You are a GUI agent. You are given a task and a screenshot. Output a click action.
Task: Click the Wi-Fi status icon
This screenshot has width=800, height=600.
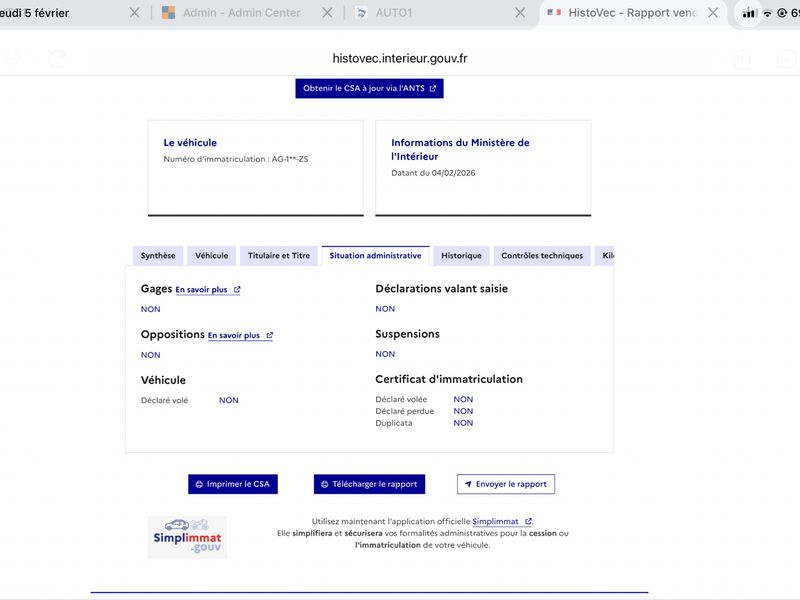[767, 13]
